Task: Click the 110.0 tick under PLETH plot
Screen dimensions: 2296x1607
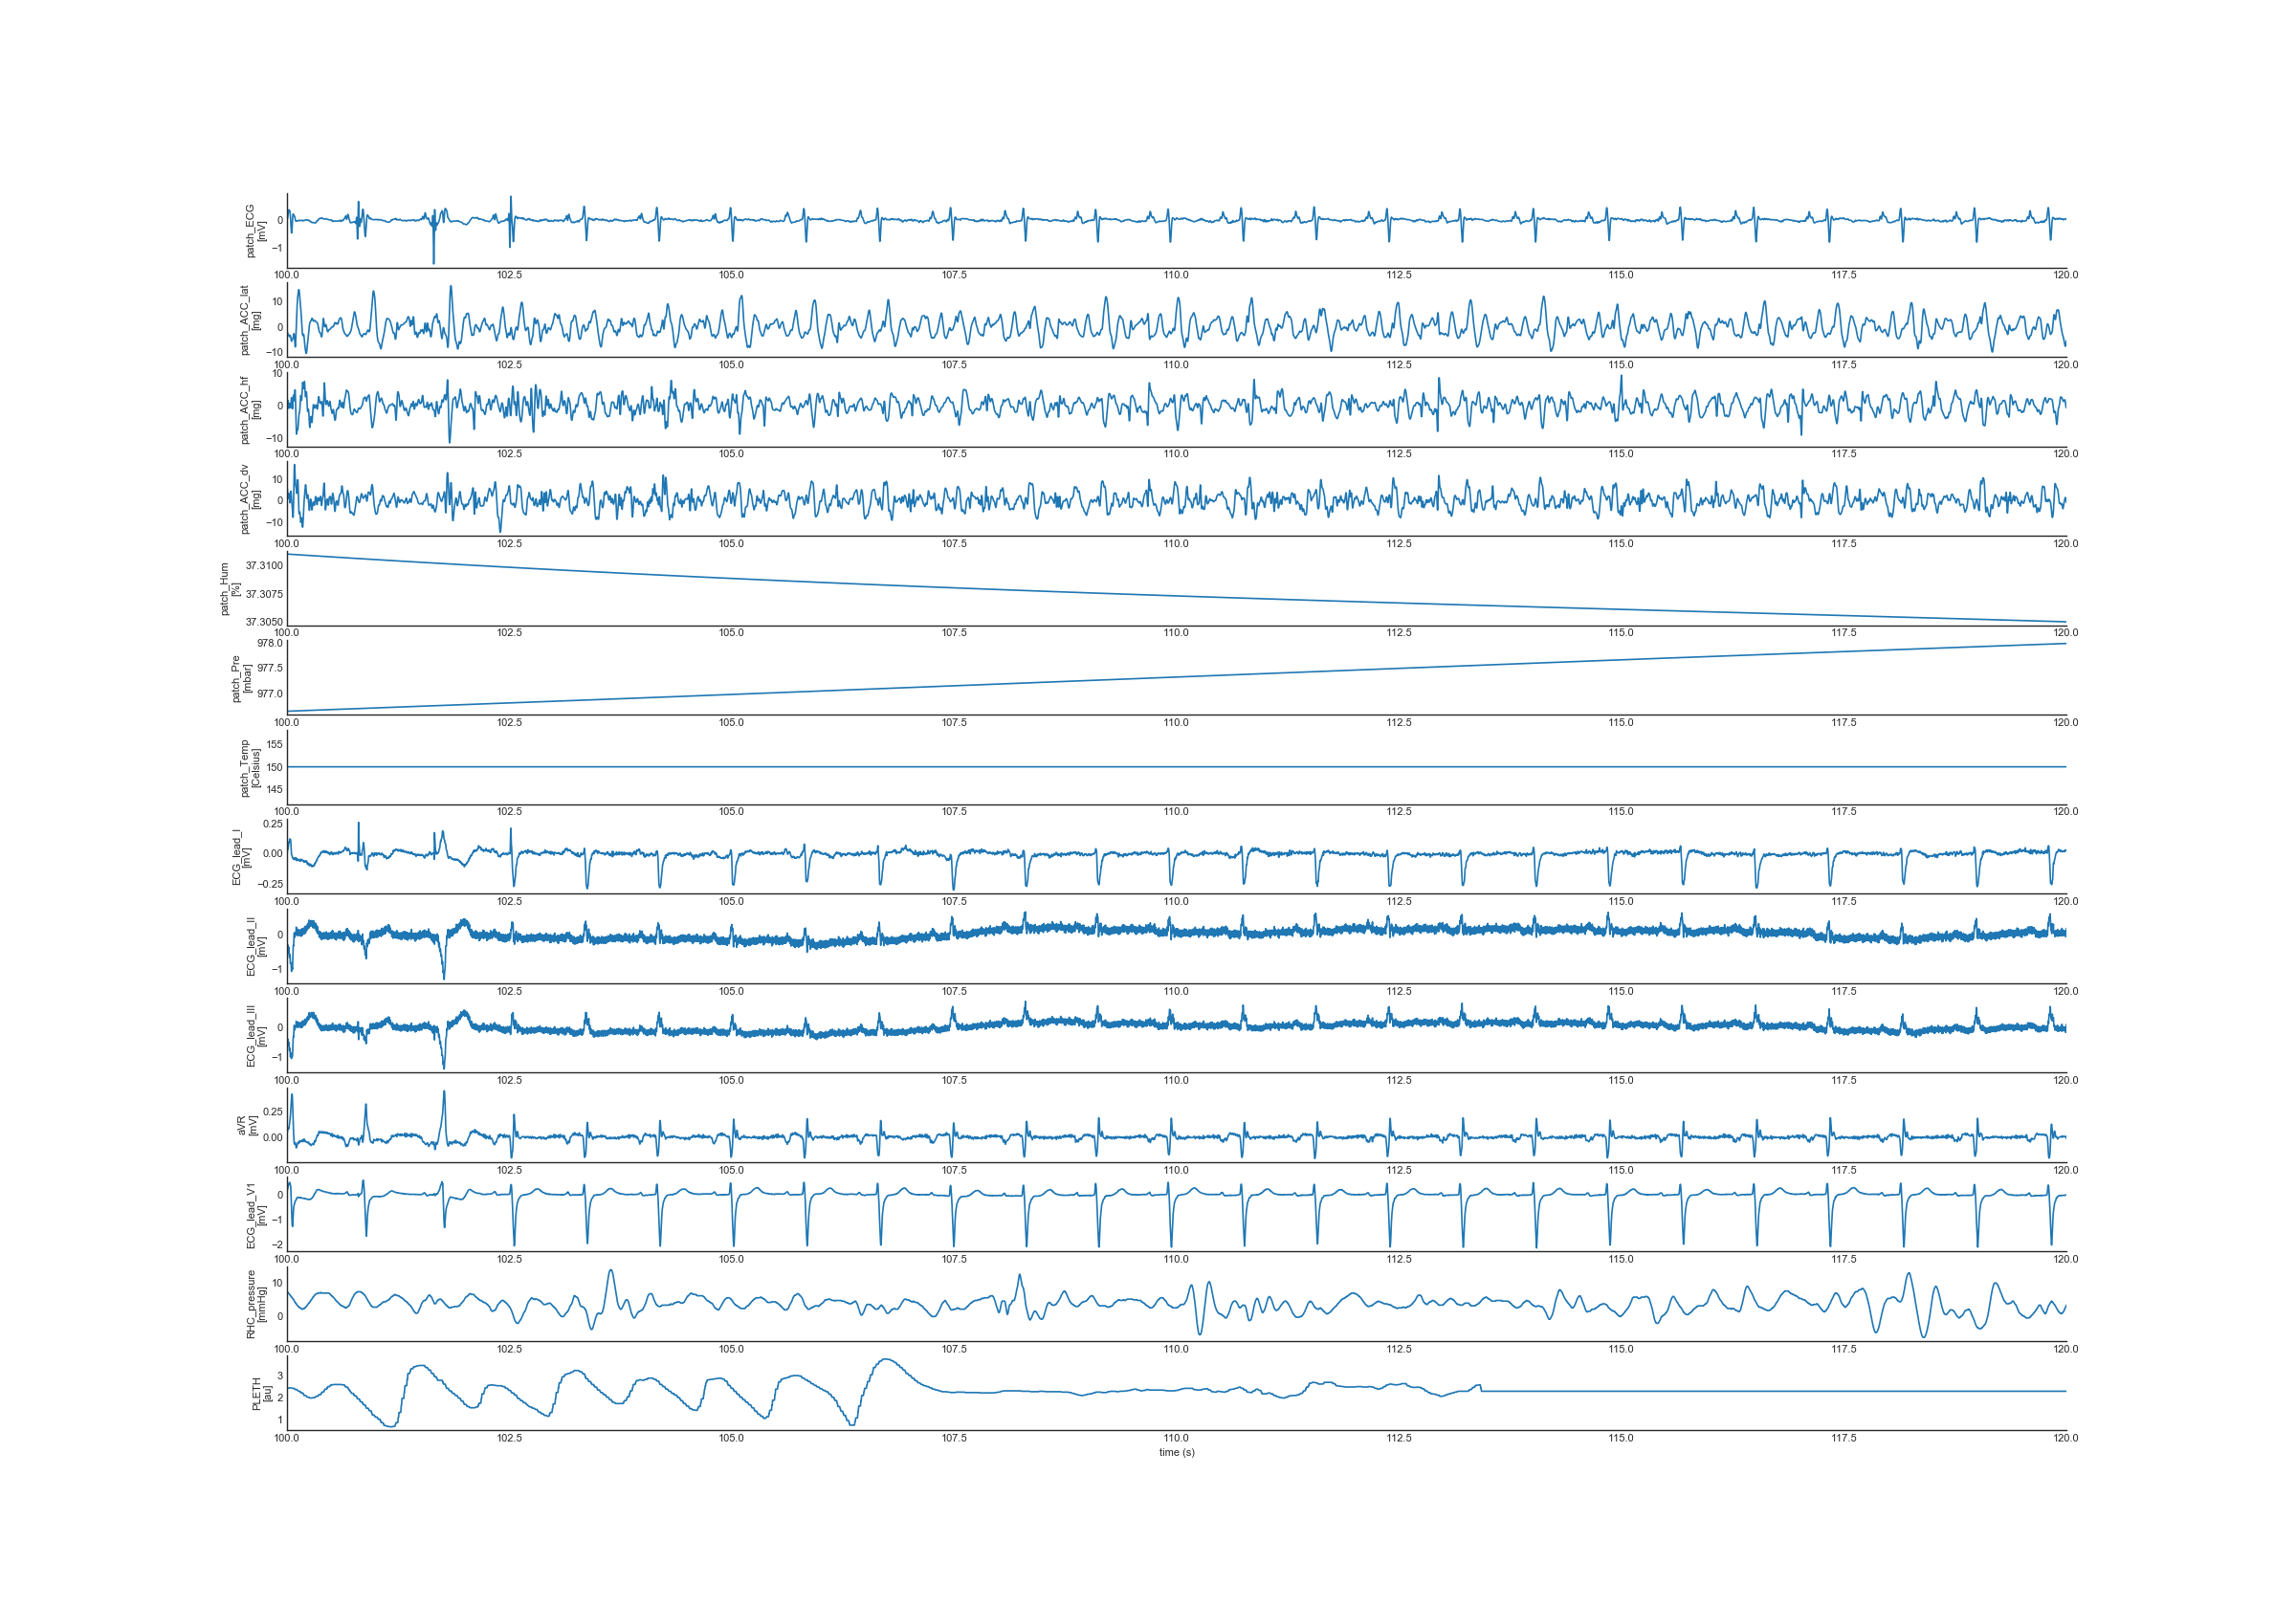Action: pos(1176,1438)
